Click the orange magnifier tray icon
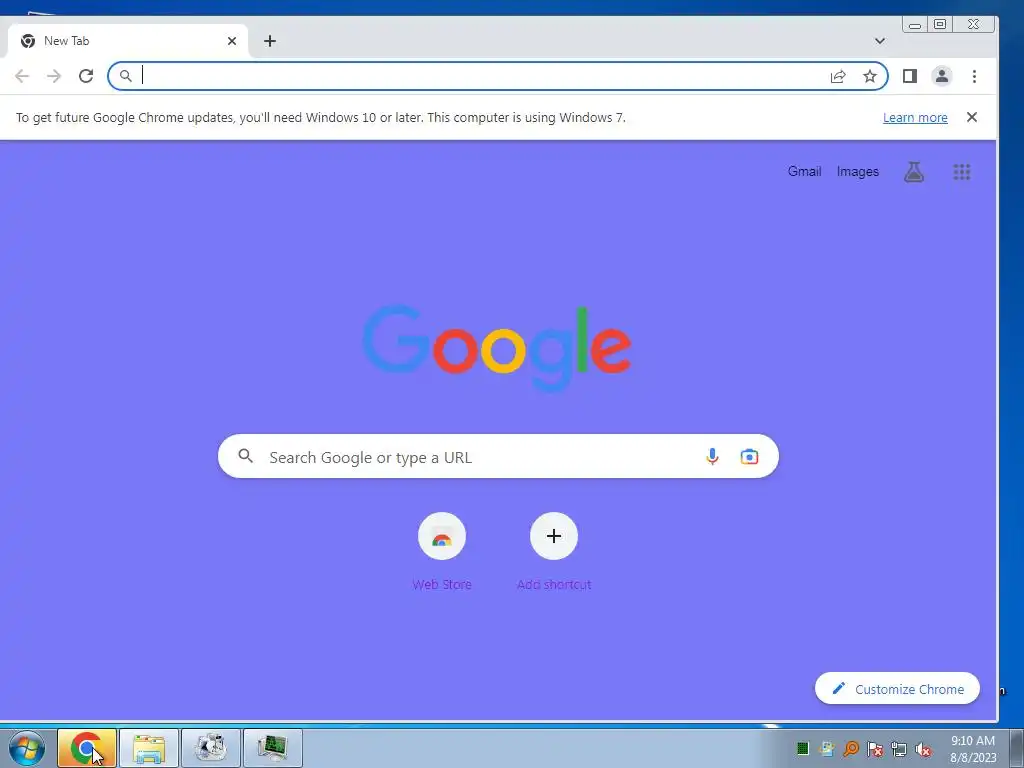 pos(851,748)
